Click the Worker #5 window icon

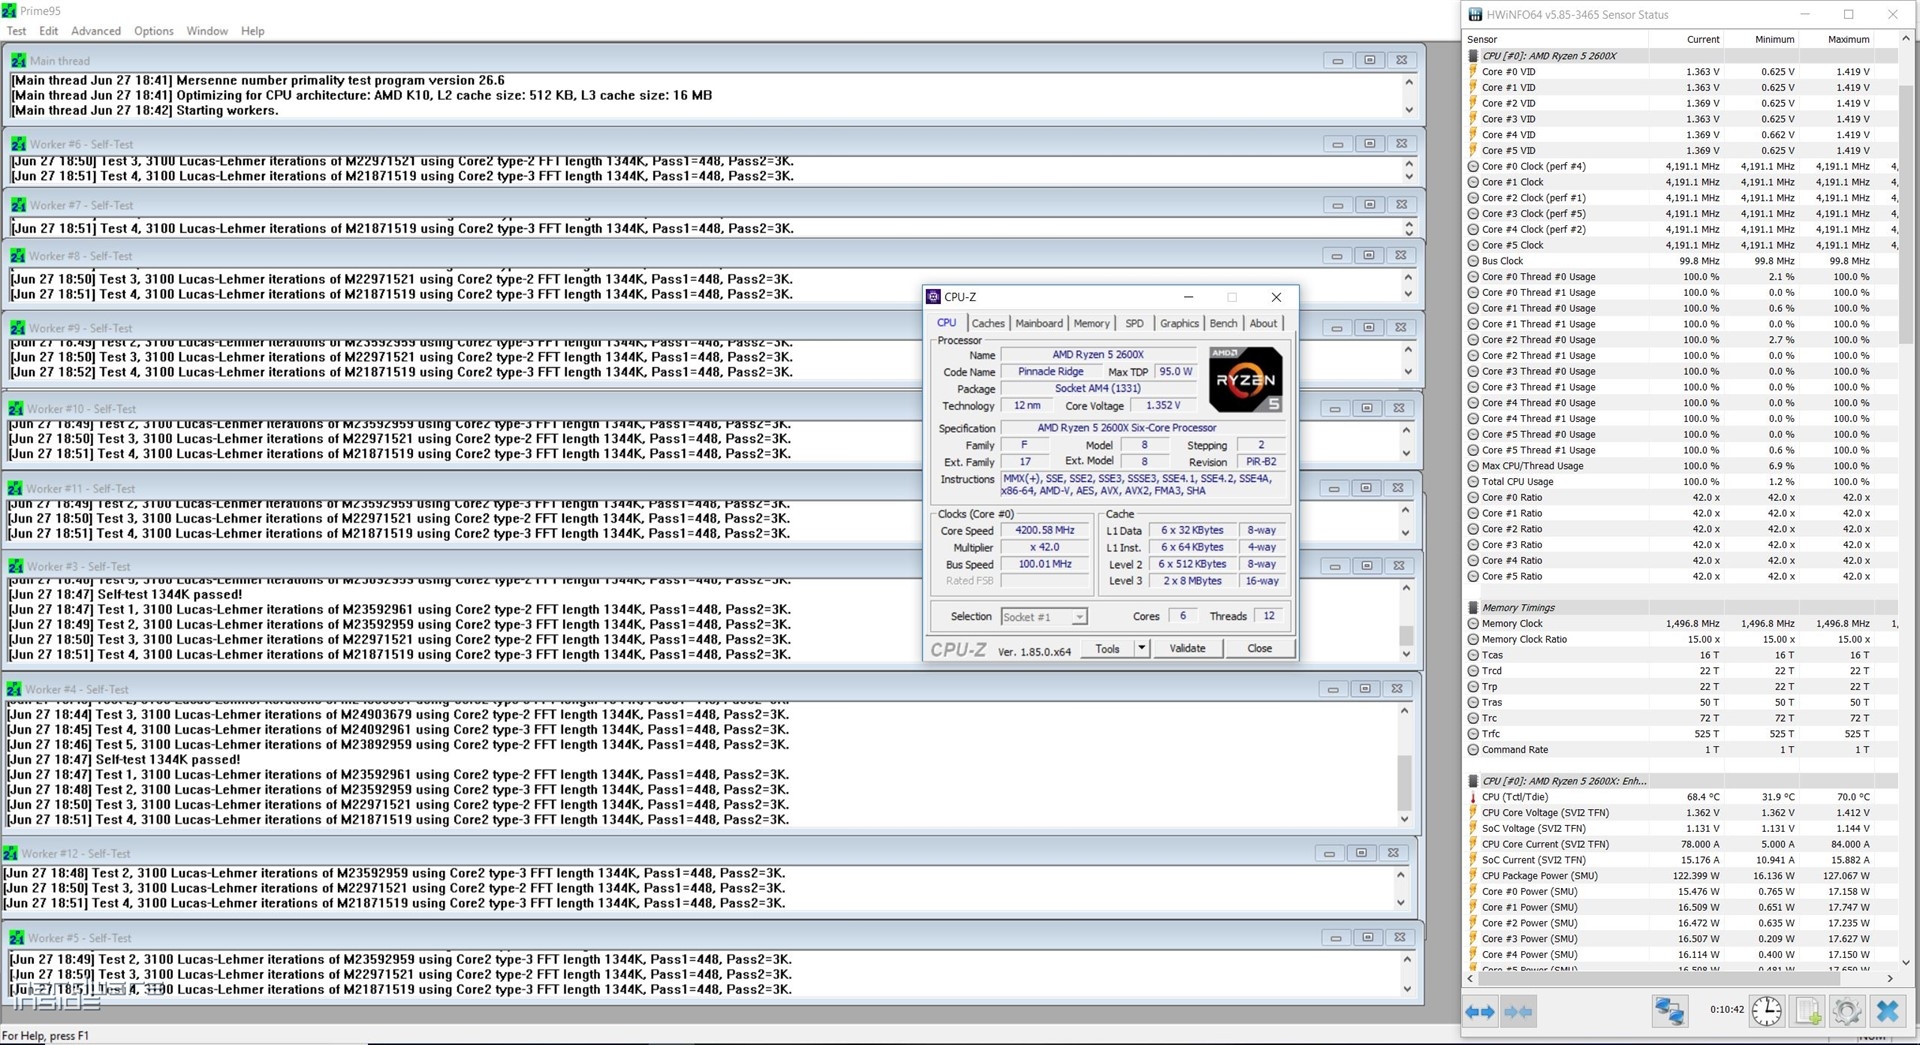(16, 938)
